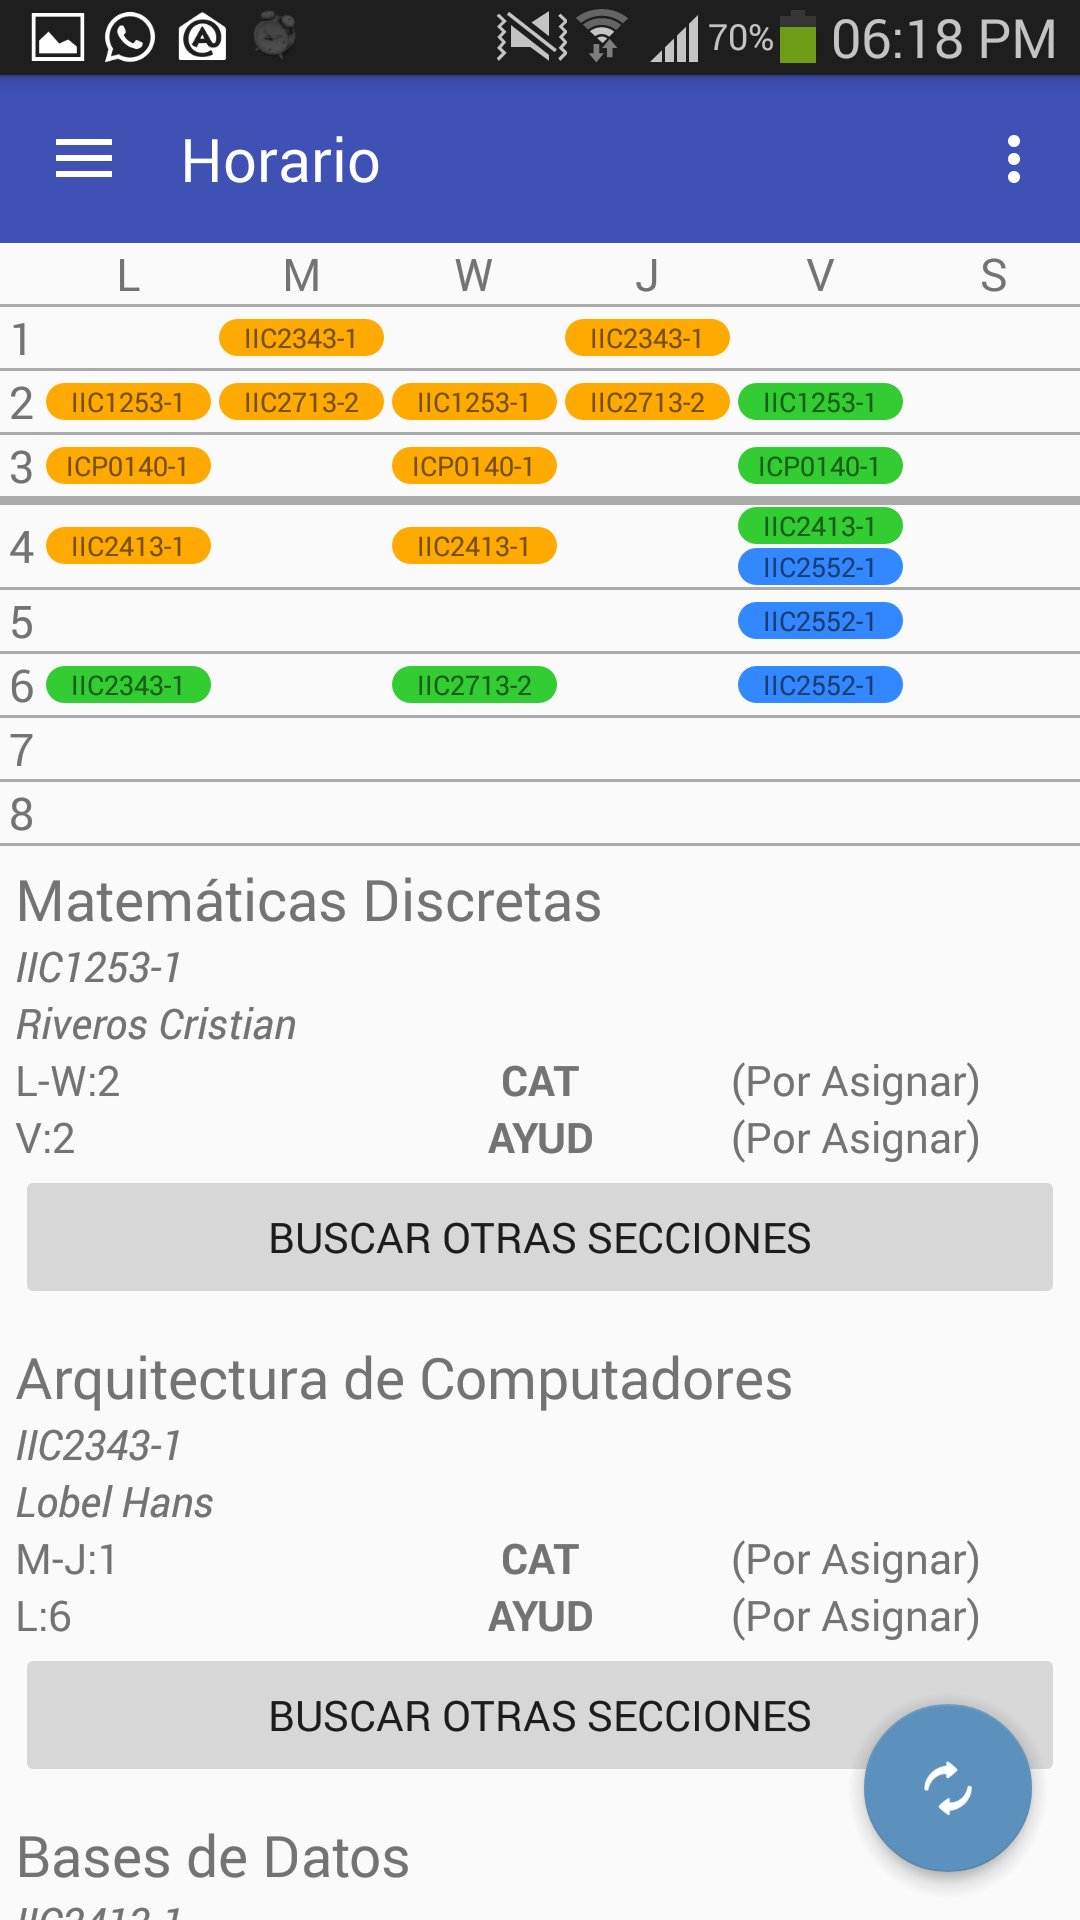The width and height of the screenshot is (1080, 1920).
Task: Tap the blue refresh floating button
Action: pyautogui.click(x=947, y=1788)
